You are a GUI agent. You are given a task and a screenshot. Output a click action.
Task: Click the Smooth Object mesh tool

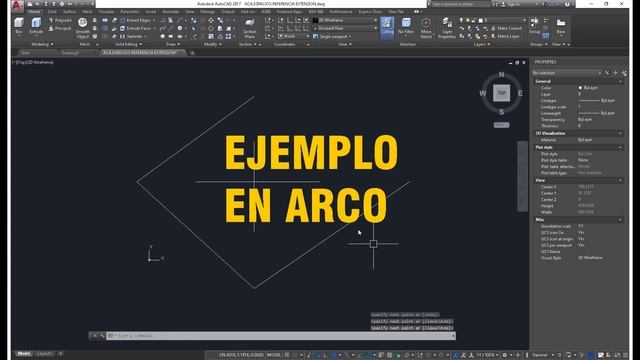[82, 28]
